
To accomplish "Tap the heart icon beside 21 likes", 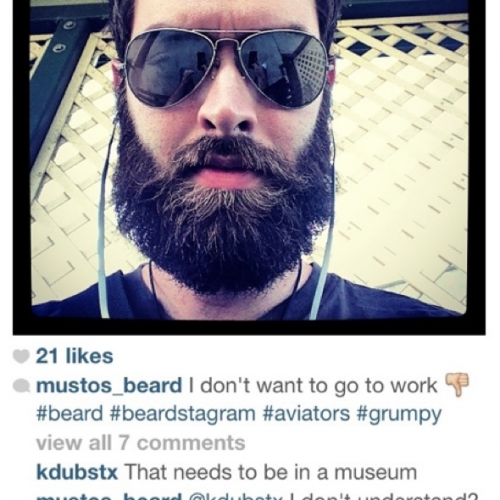I will coord(22,357).
